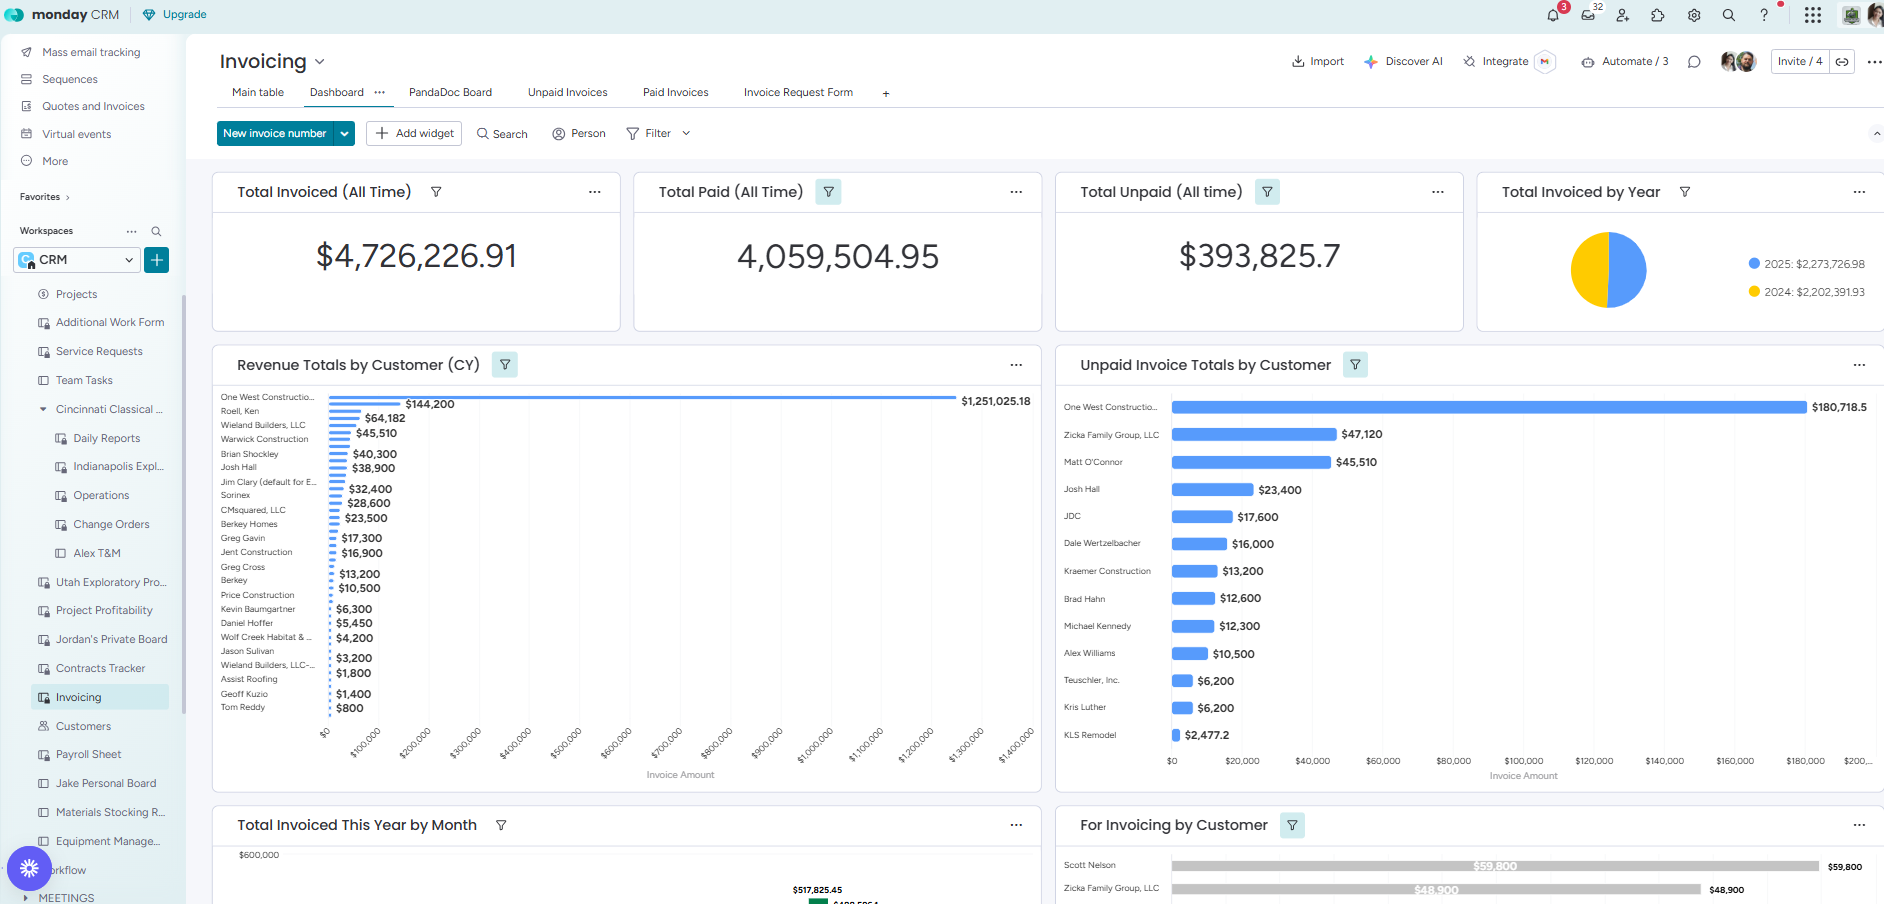Open the apps grid switcher
1884x904 pixels.
click(1812, 15)
